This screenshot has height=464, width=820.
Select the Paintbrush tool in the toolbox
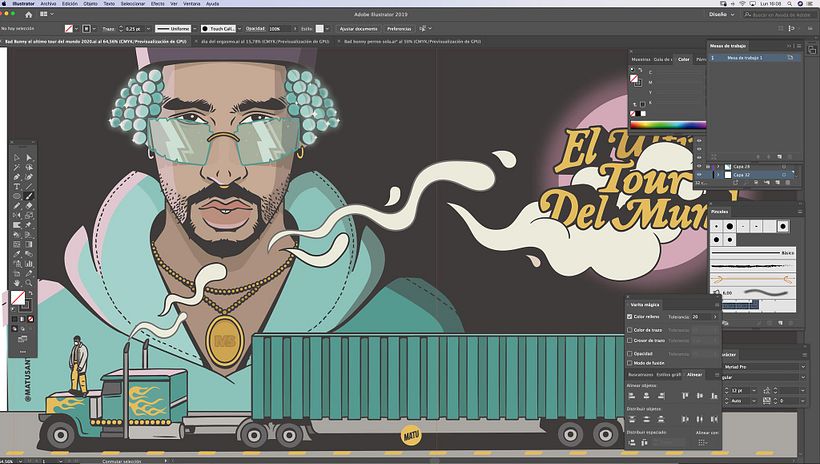pos(29,196)
